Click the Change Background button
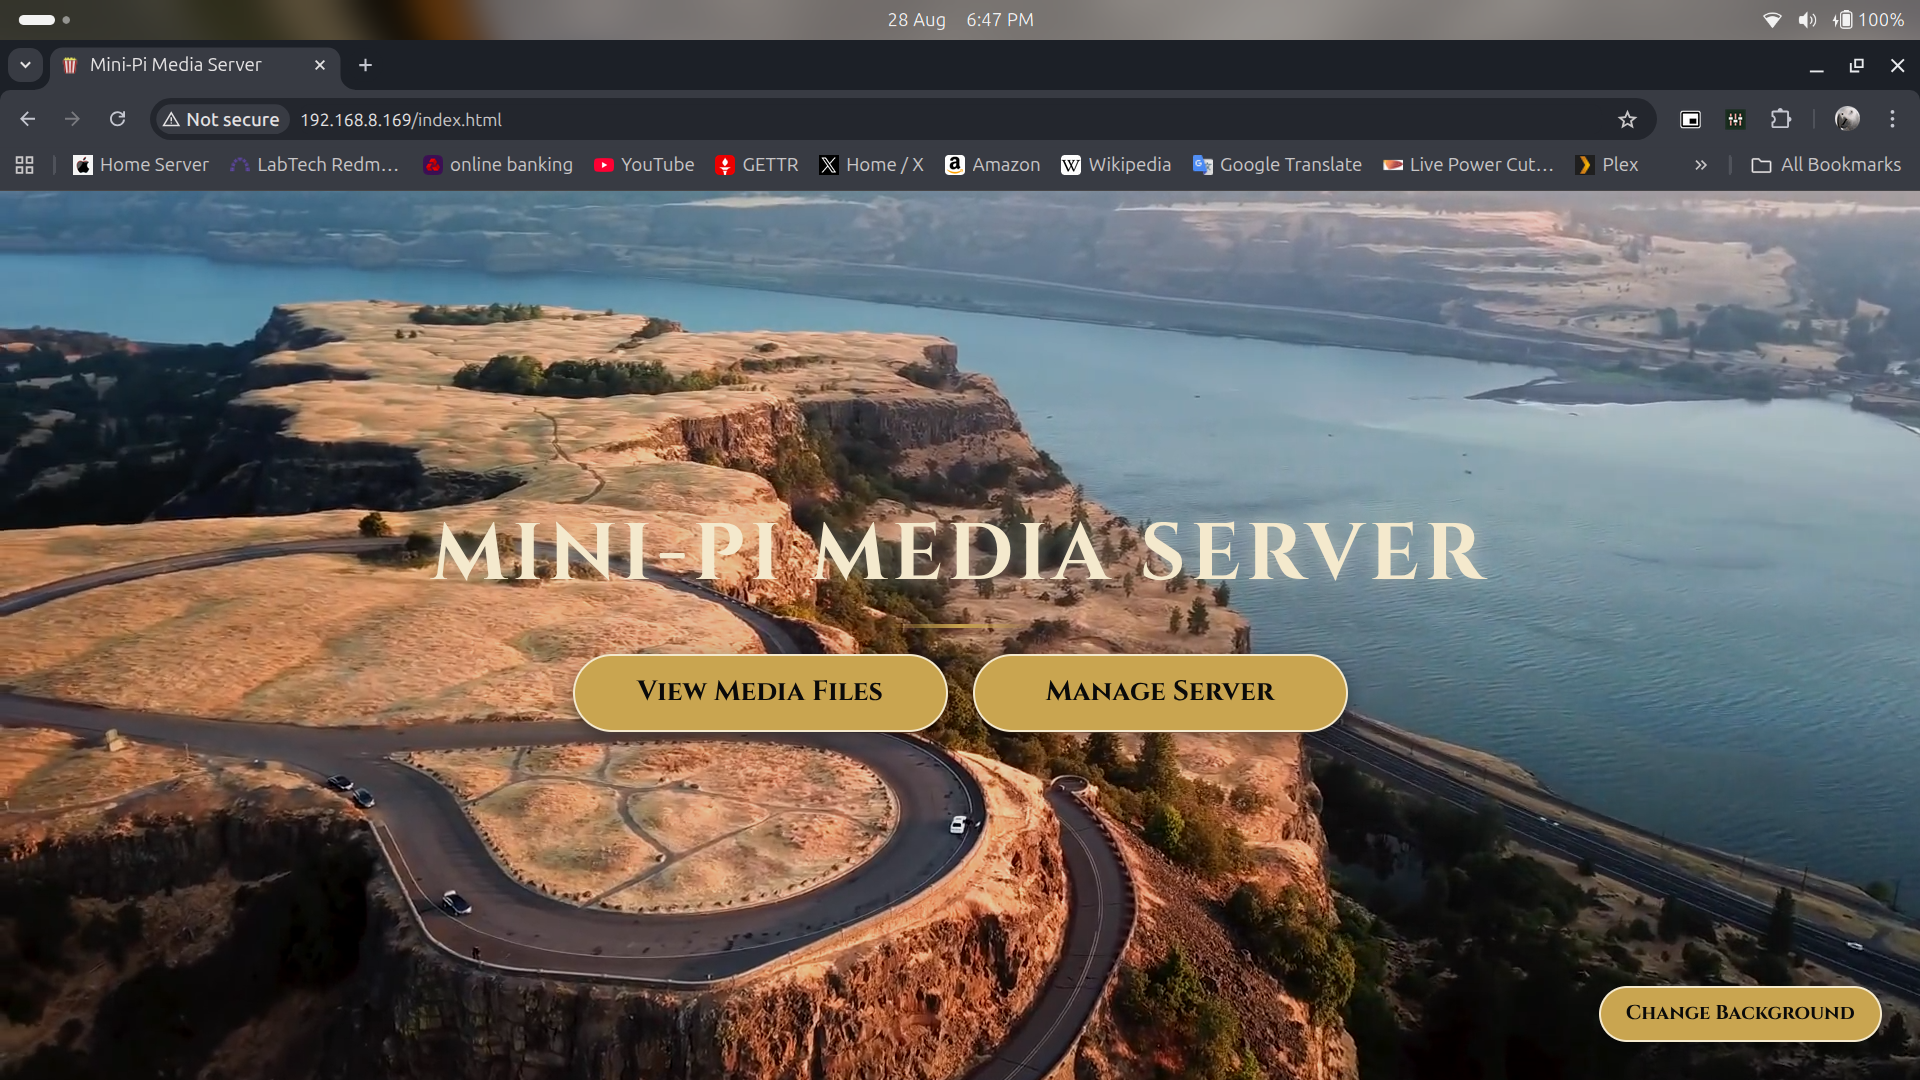The height and width of the screenshot is (1080, 1920). pyautogui.click(x=1739, y=1013)
